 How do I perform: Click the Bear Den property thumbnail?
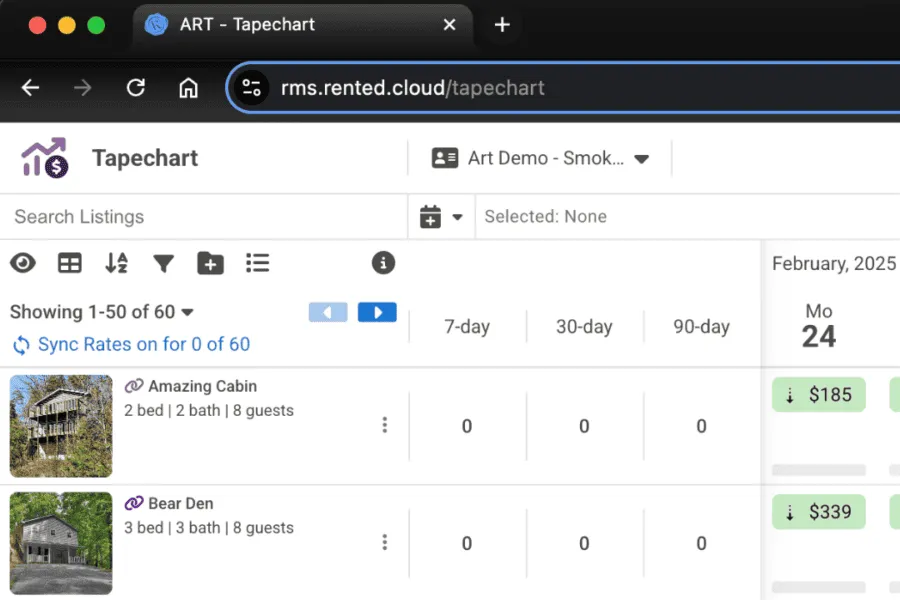click(61, 543)
